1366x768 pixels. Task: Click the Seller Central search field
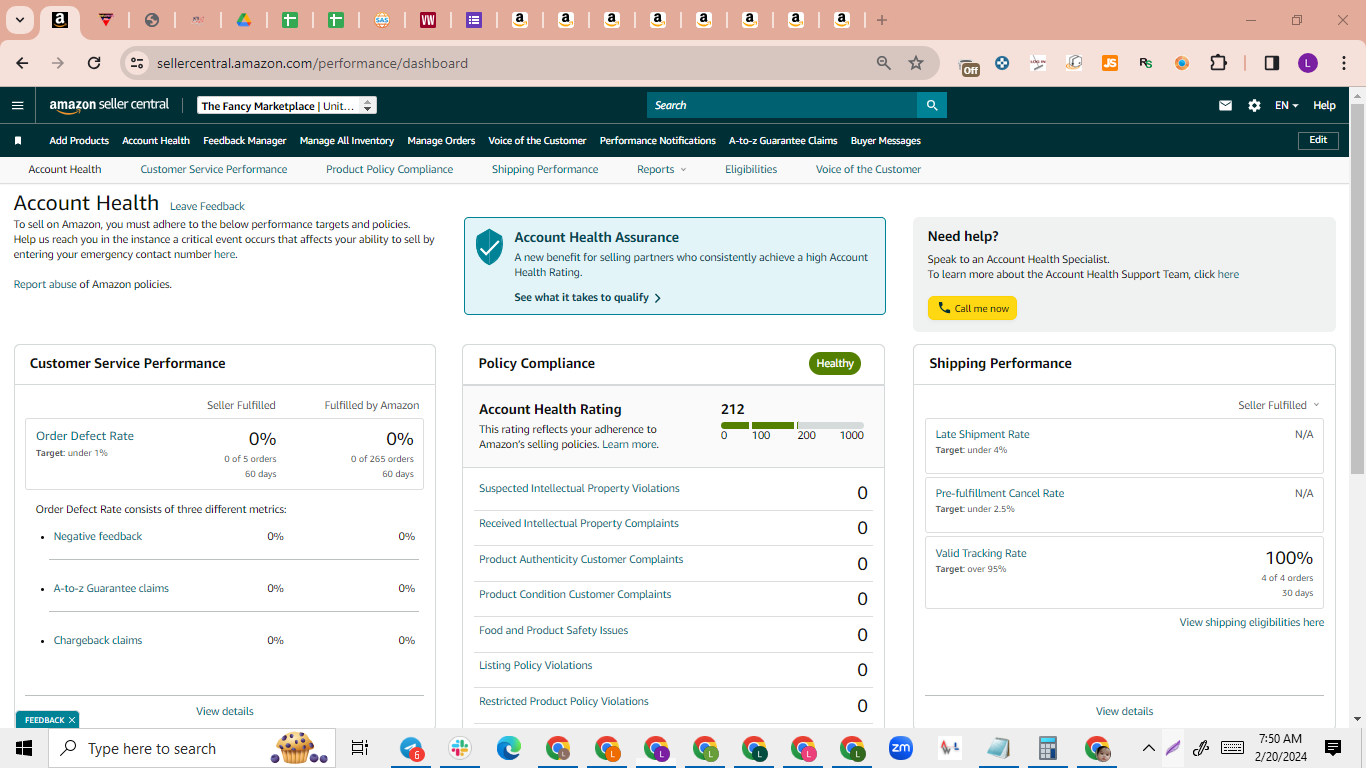tap(782, 105)
